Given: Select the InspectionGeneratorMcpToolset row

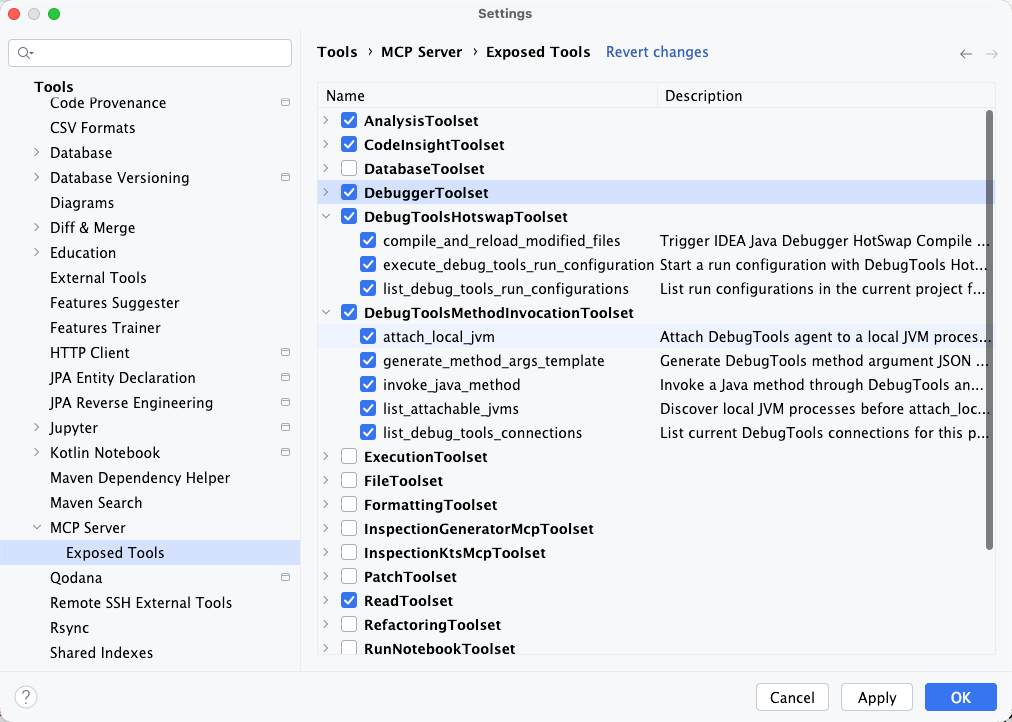Looking at the screenshot, I should pos(656,529).
